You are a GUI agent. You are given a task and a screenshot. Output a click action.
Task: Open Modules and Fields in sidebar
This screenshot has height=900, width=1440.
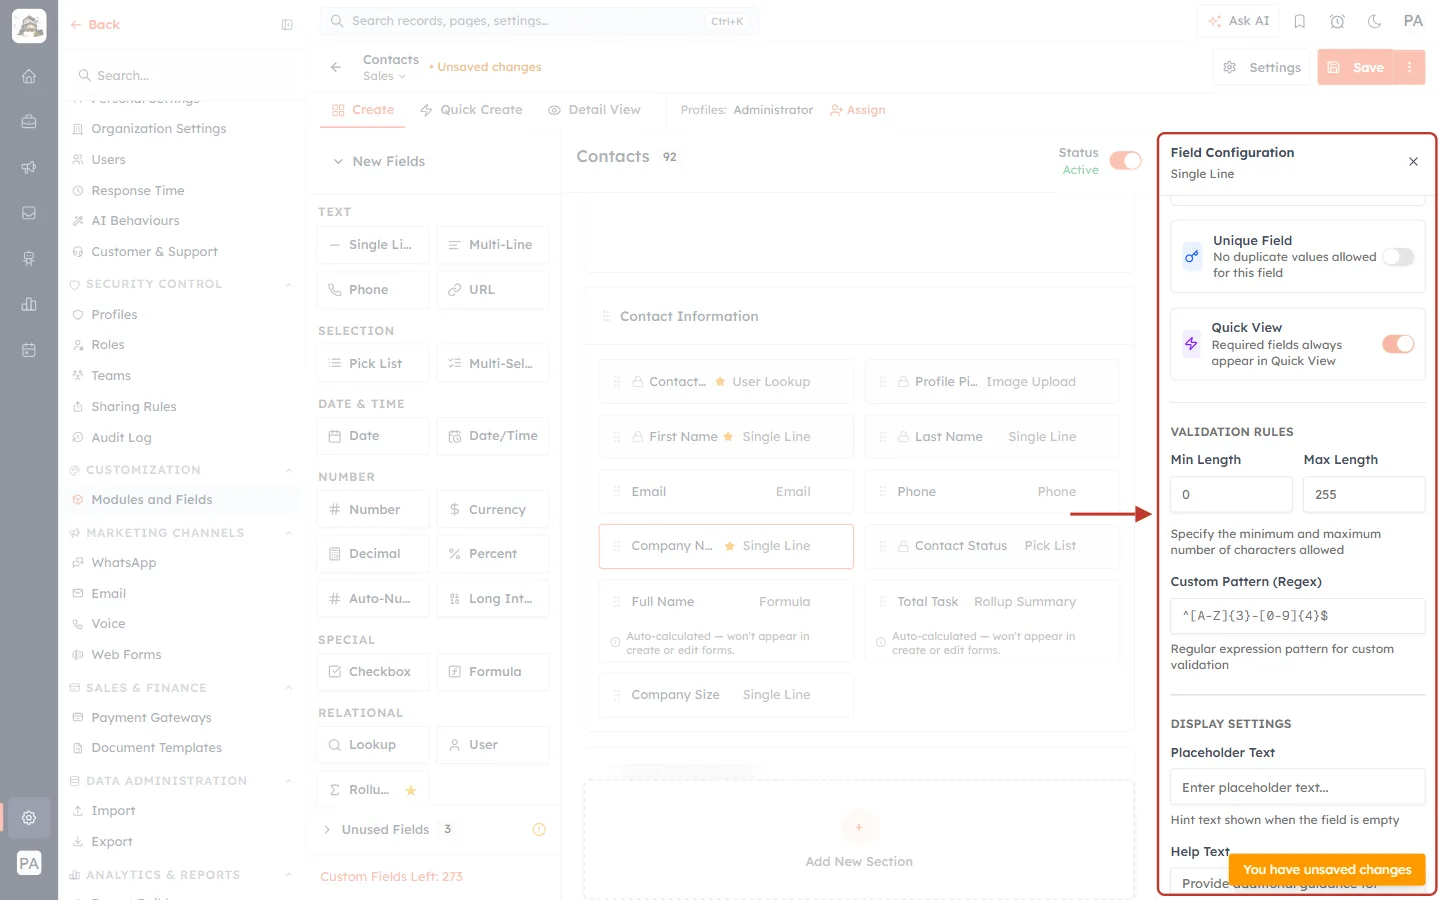182,500
